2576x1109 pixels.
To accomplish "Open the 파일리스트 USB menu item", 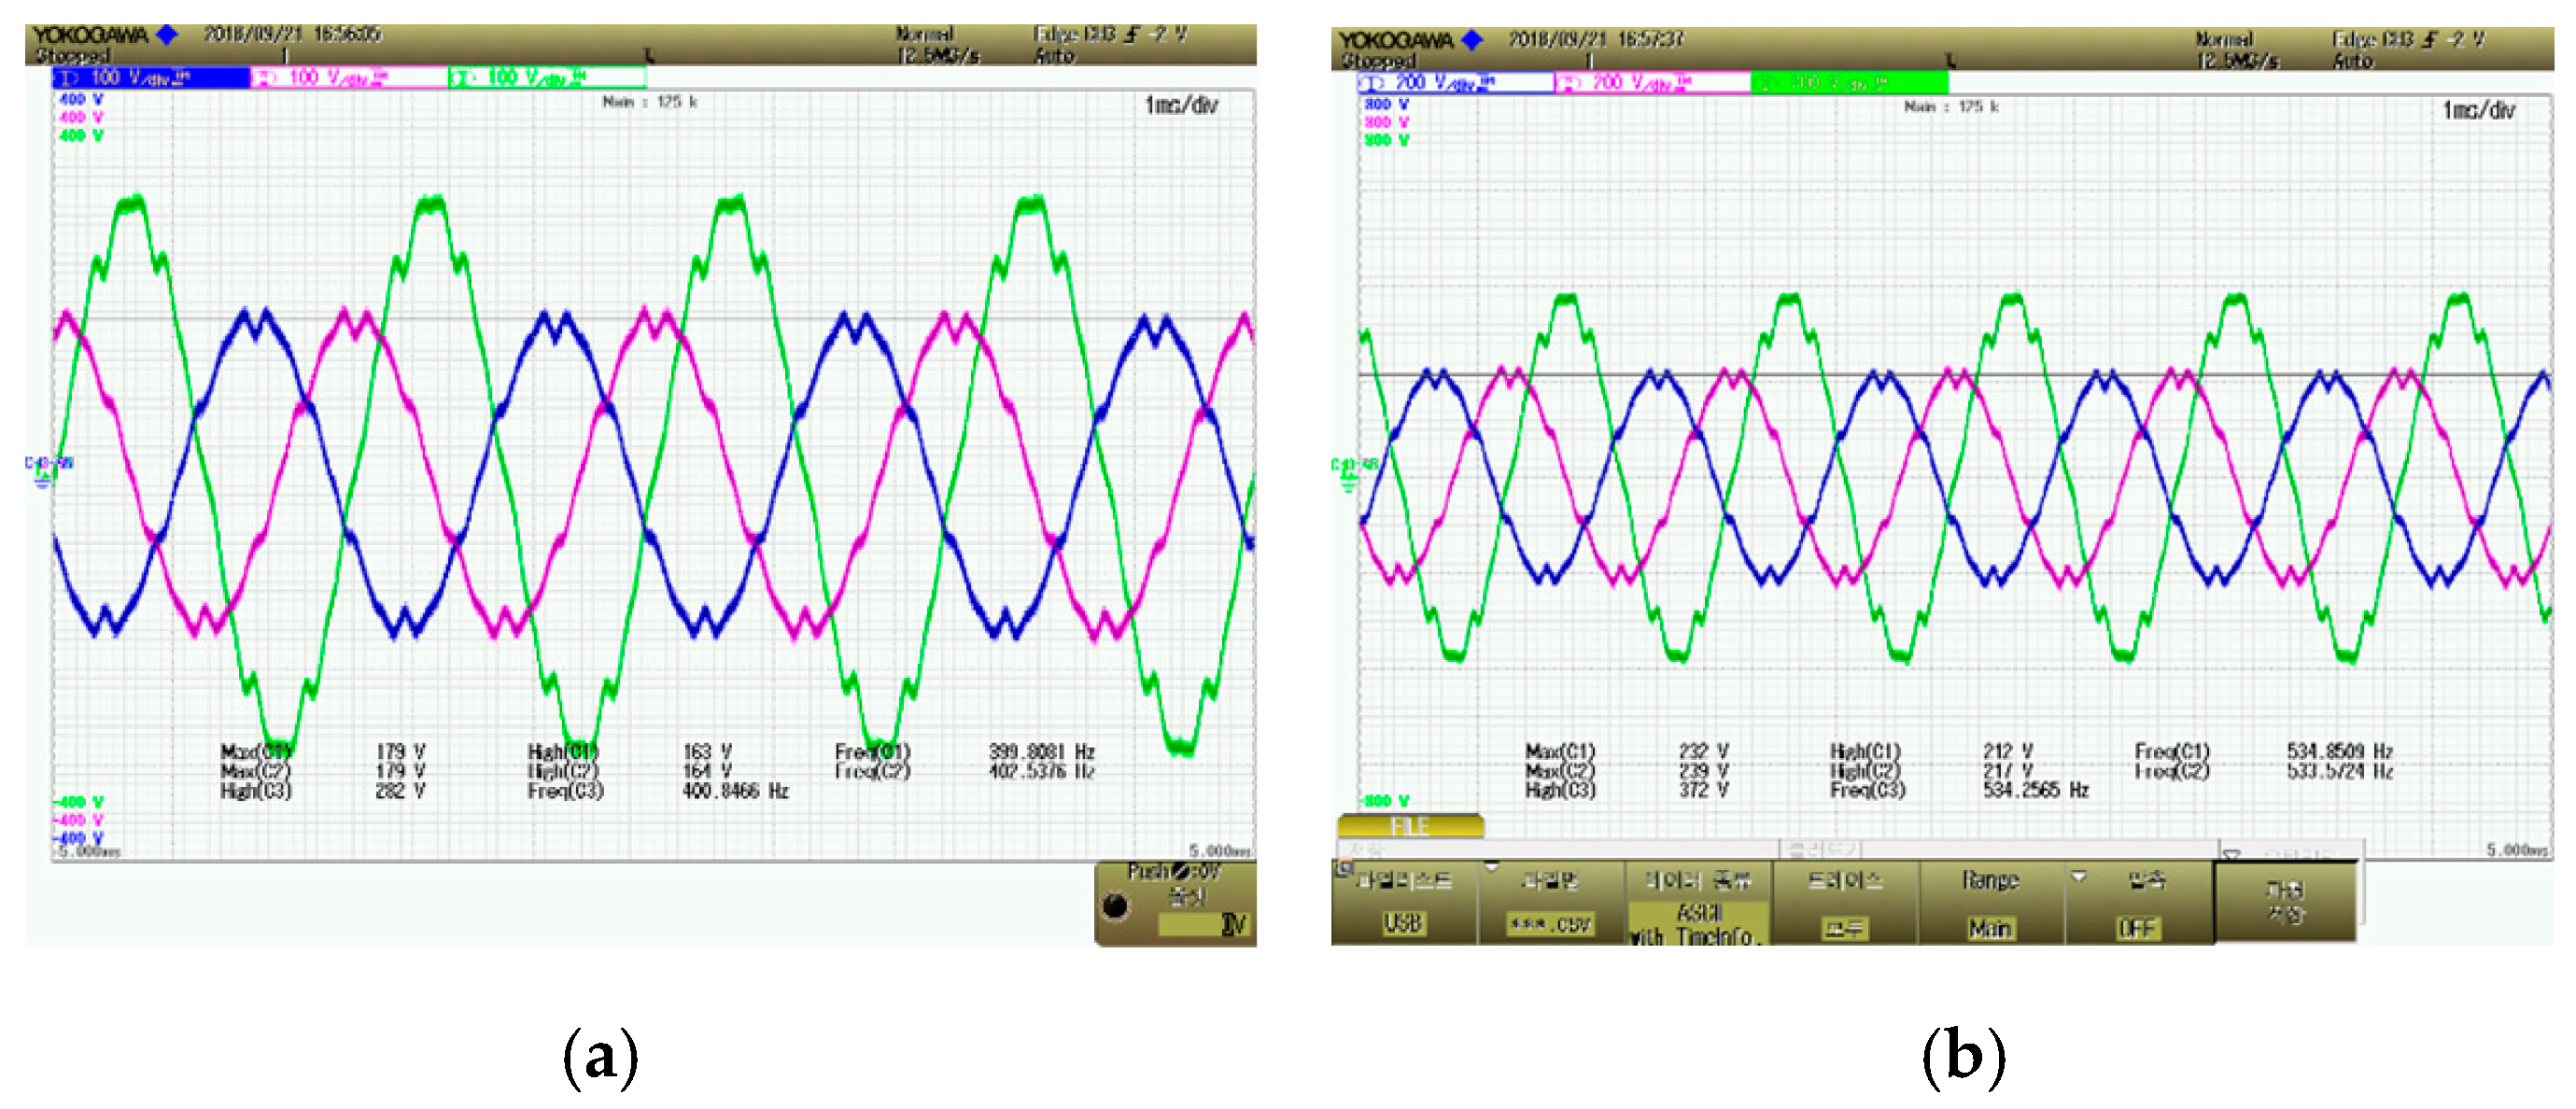I will [1403, 903].
